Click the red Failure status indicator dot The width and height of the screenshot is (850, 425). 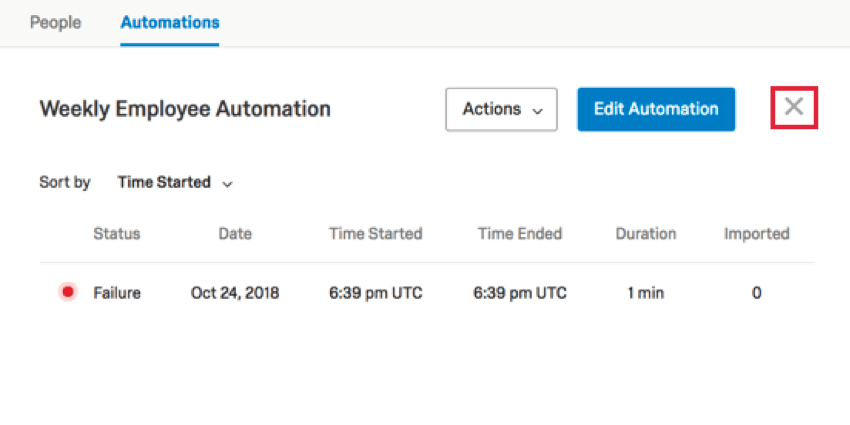(x=68, y=293)
